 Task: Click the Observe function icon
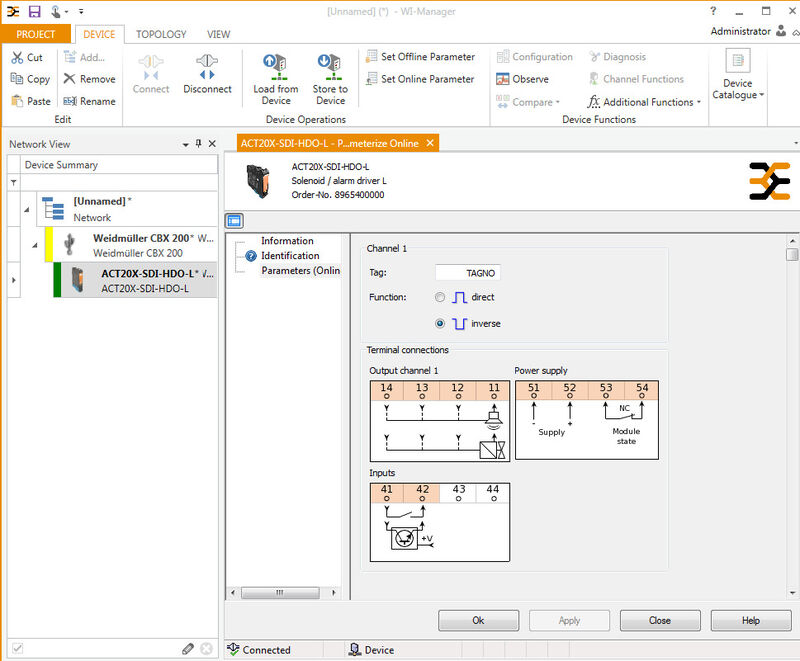tap(504, 79)
